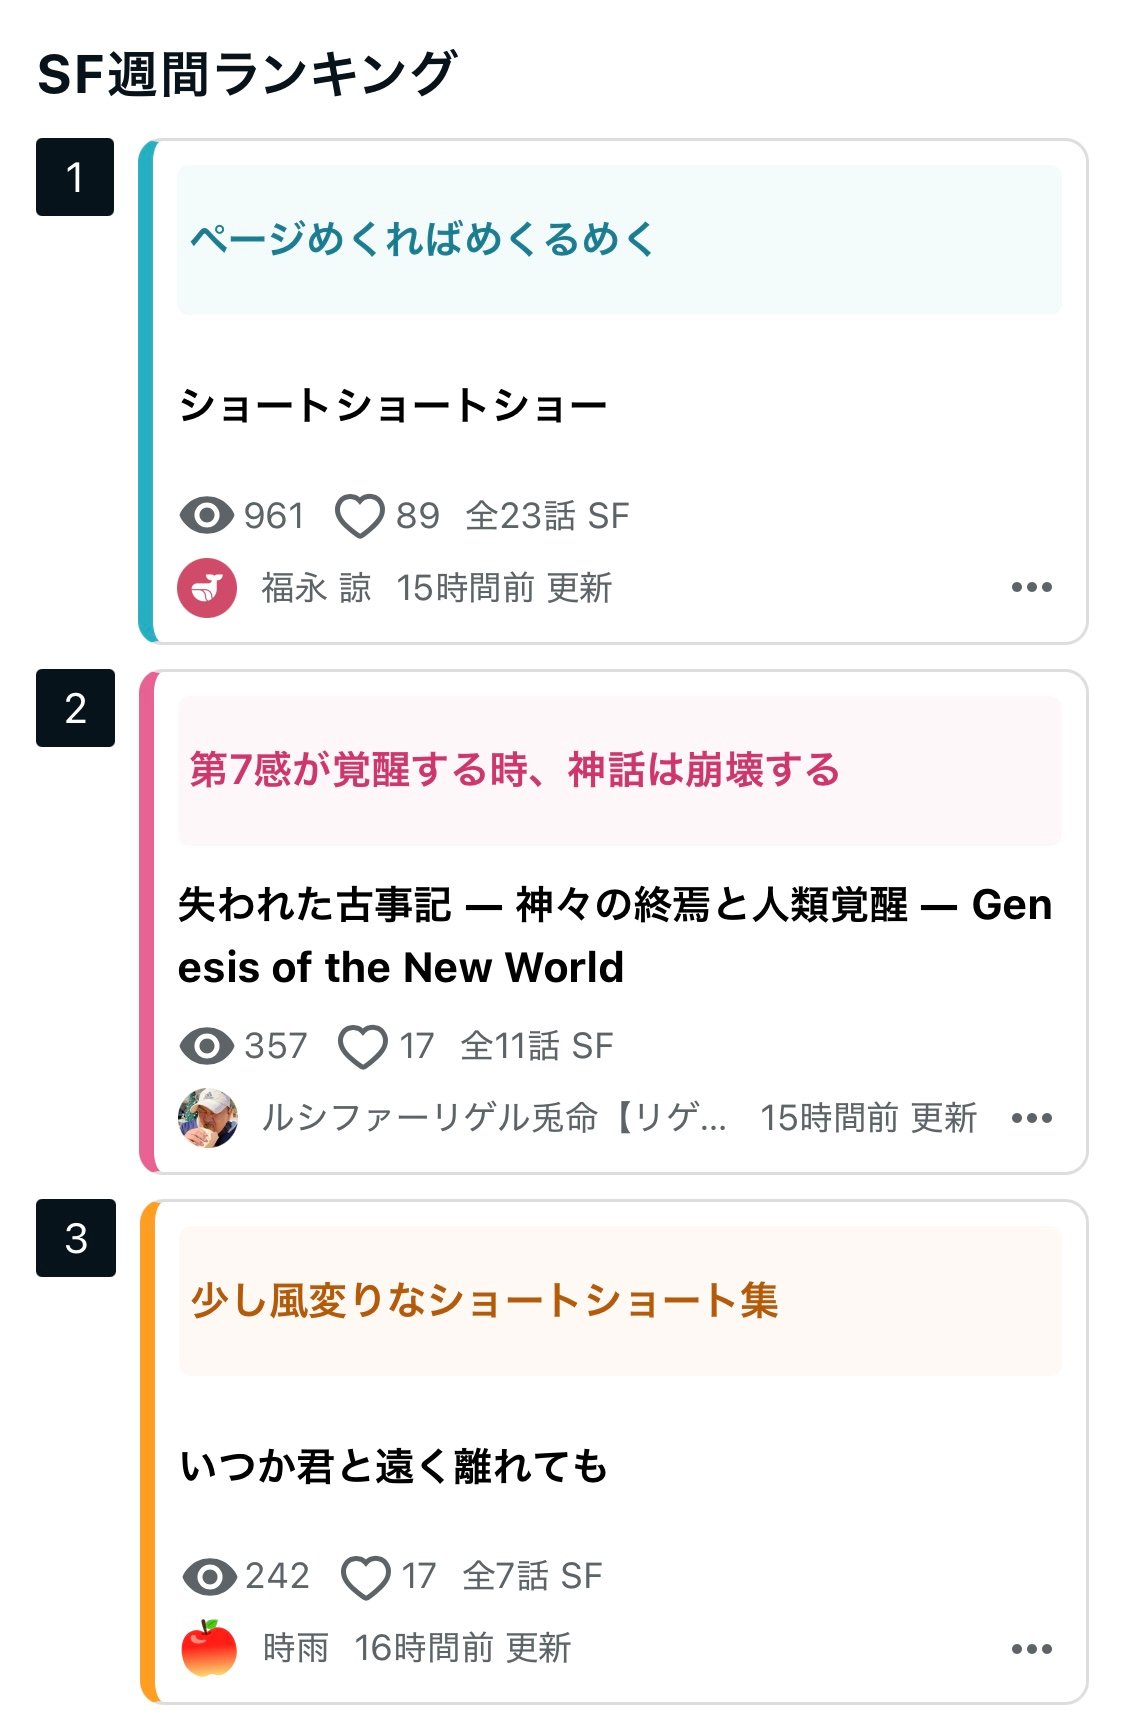The height and width of the screenshot is (1727, 1124).
Task: Open more options for the rank 1 story
Action: [1031, 587]
